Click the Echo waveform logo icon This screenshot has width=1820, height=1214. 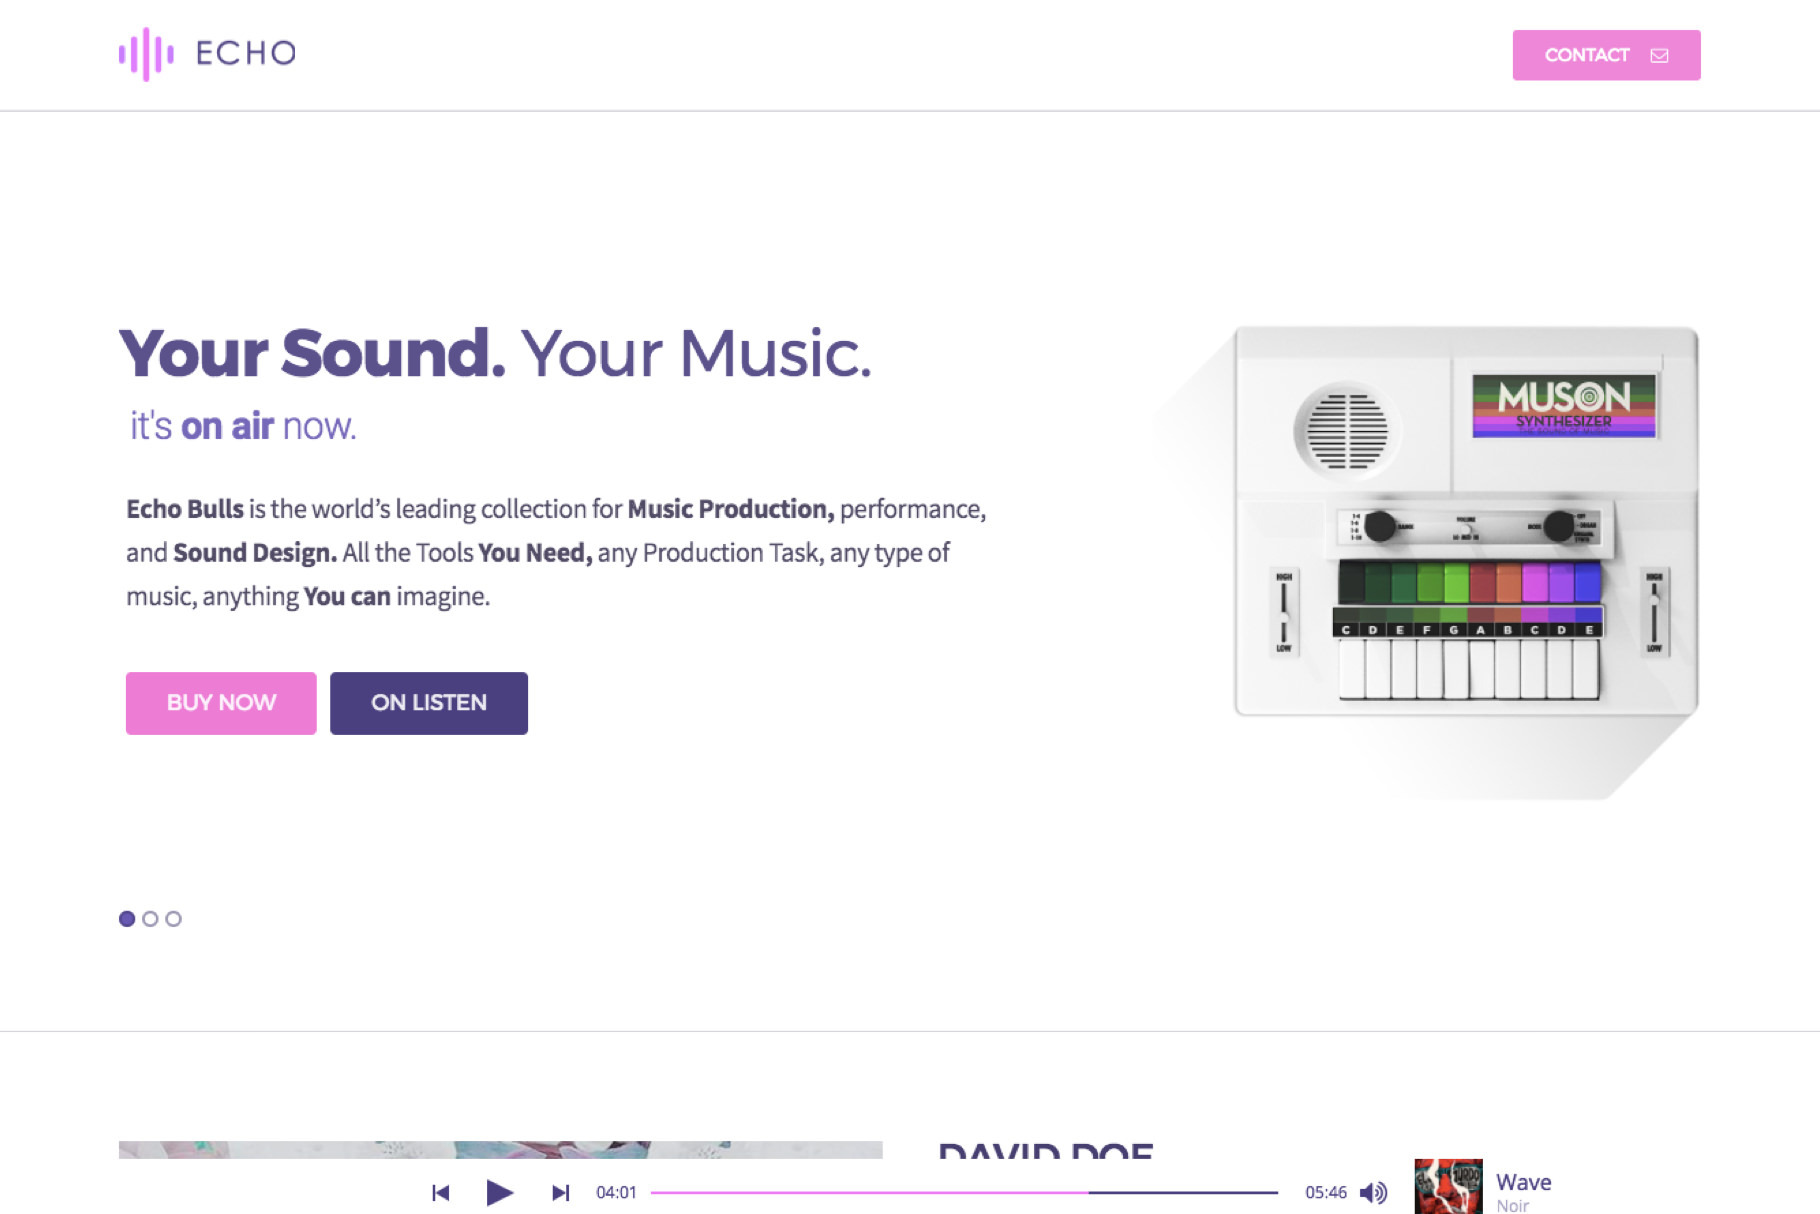click(146, 54)
